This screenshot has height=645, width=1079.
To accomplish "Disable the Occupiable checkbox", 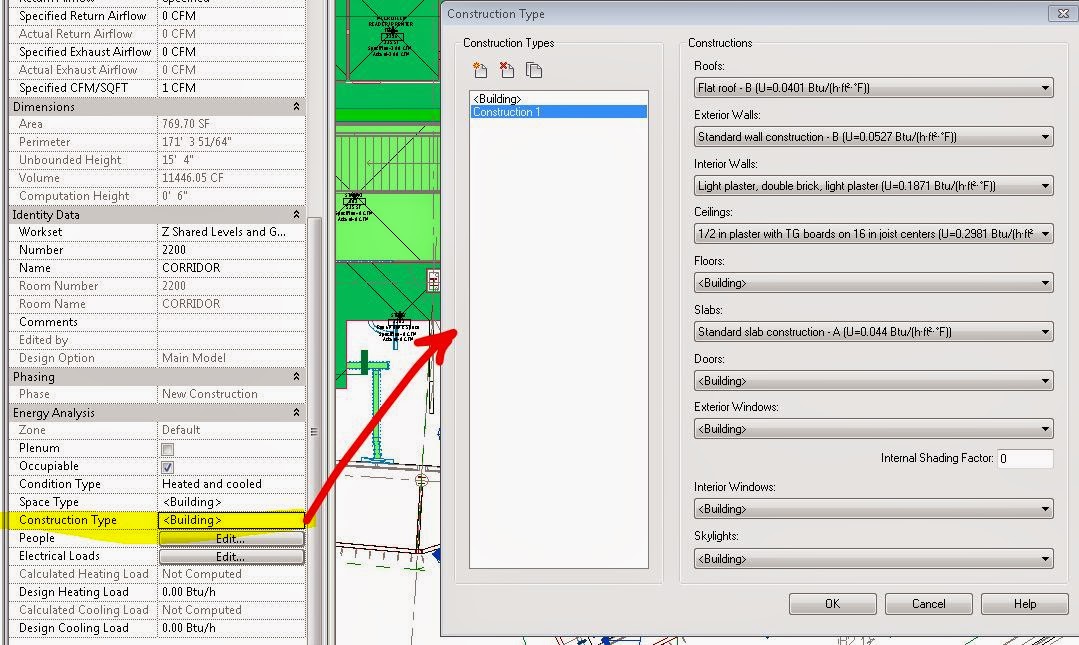I will 166,466.
